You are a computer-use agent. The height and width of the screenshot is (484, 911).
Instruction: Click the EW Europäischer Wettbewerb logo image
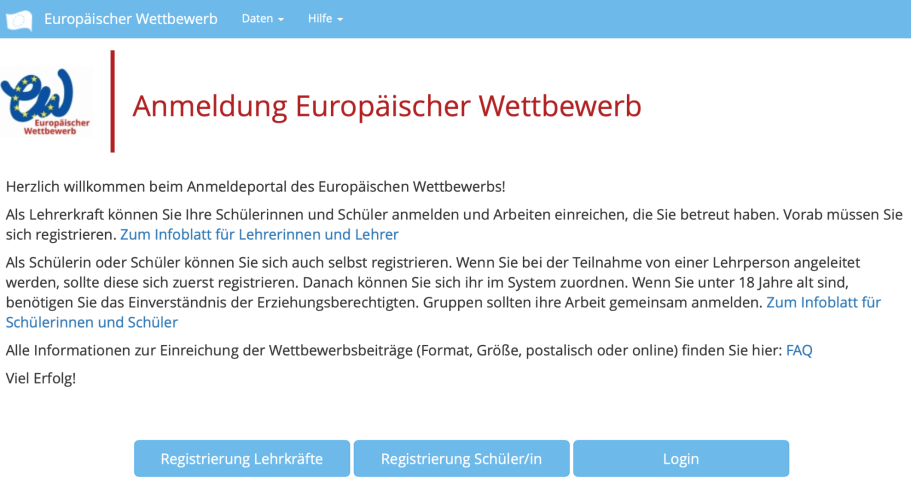(47, 103)
